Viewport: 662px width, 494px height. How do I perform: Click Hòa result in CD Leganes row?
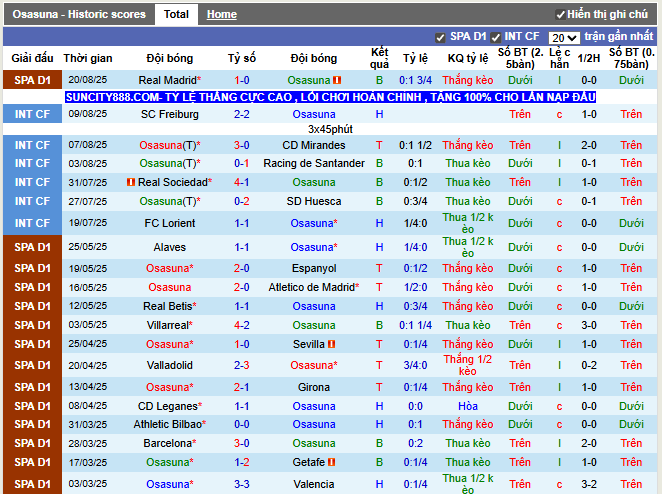468,406
